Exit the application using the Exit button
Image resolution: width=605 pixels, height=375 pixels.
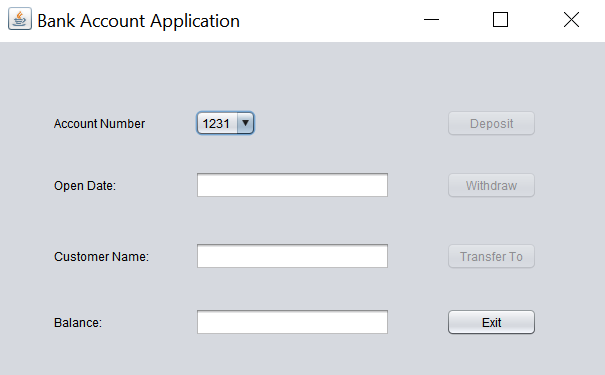pyautogui.click(x=491, y=322)
